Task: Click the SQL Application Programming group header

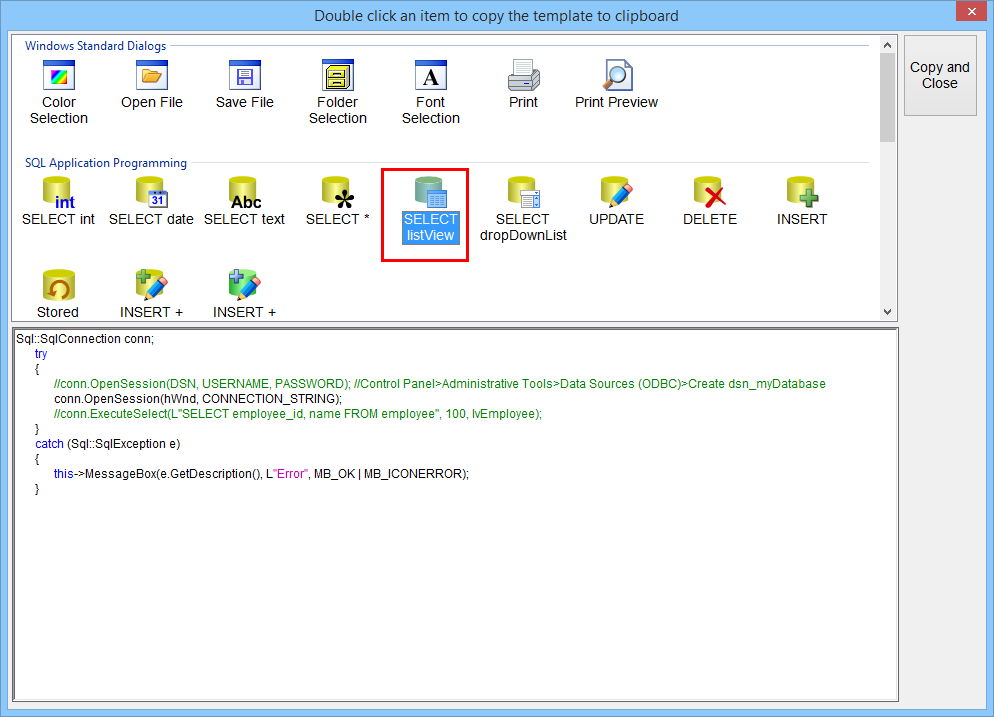Action: point(106,163)
